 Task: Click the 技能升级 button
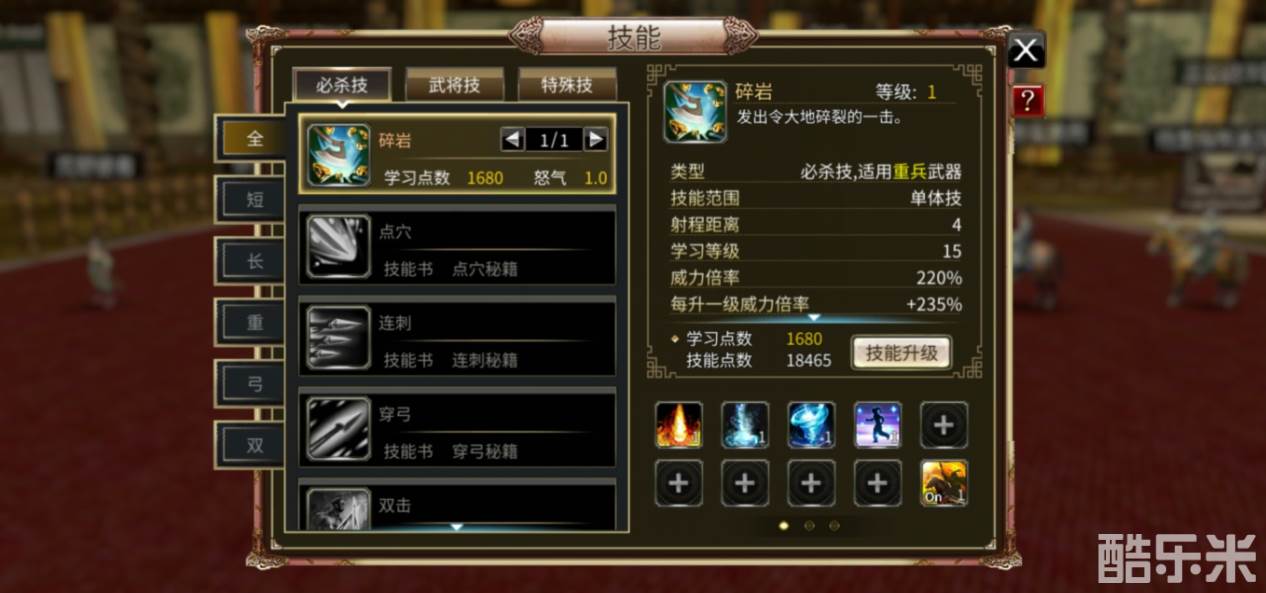901,353
